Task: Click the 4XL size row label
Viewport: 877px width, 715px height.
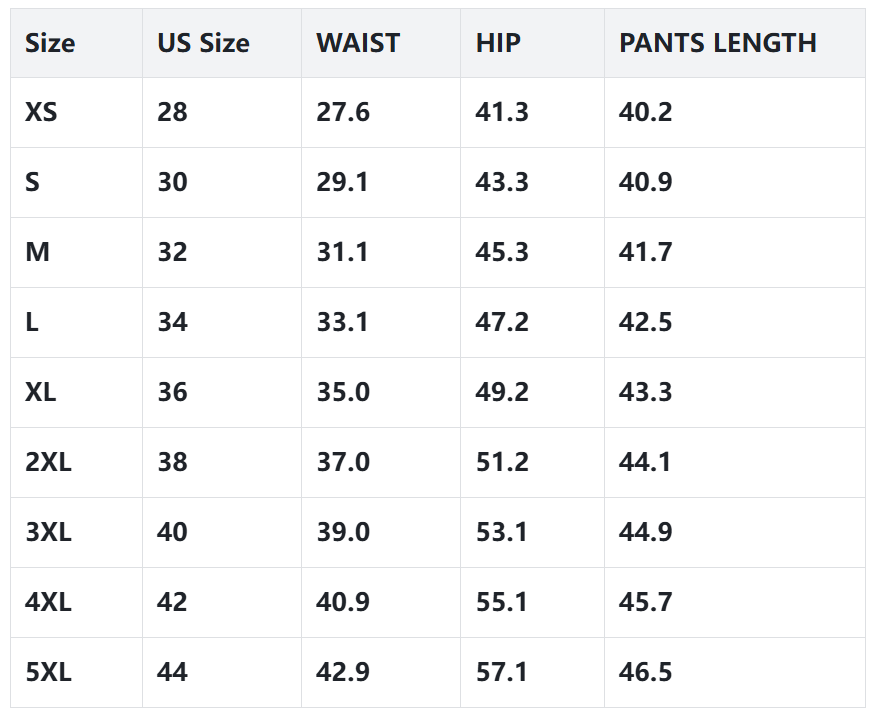Action: point(48,603)
